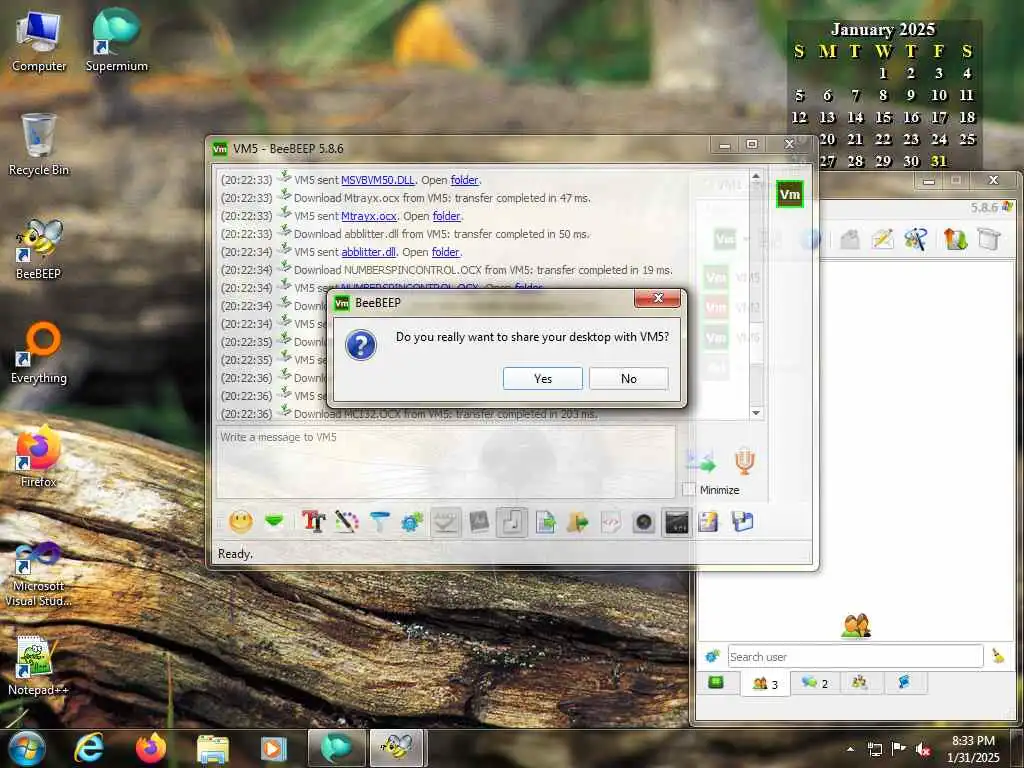
Task: Click BeeBEEP bee icon in taskbar
Action: (398, 748)
